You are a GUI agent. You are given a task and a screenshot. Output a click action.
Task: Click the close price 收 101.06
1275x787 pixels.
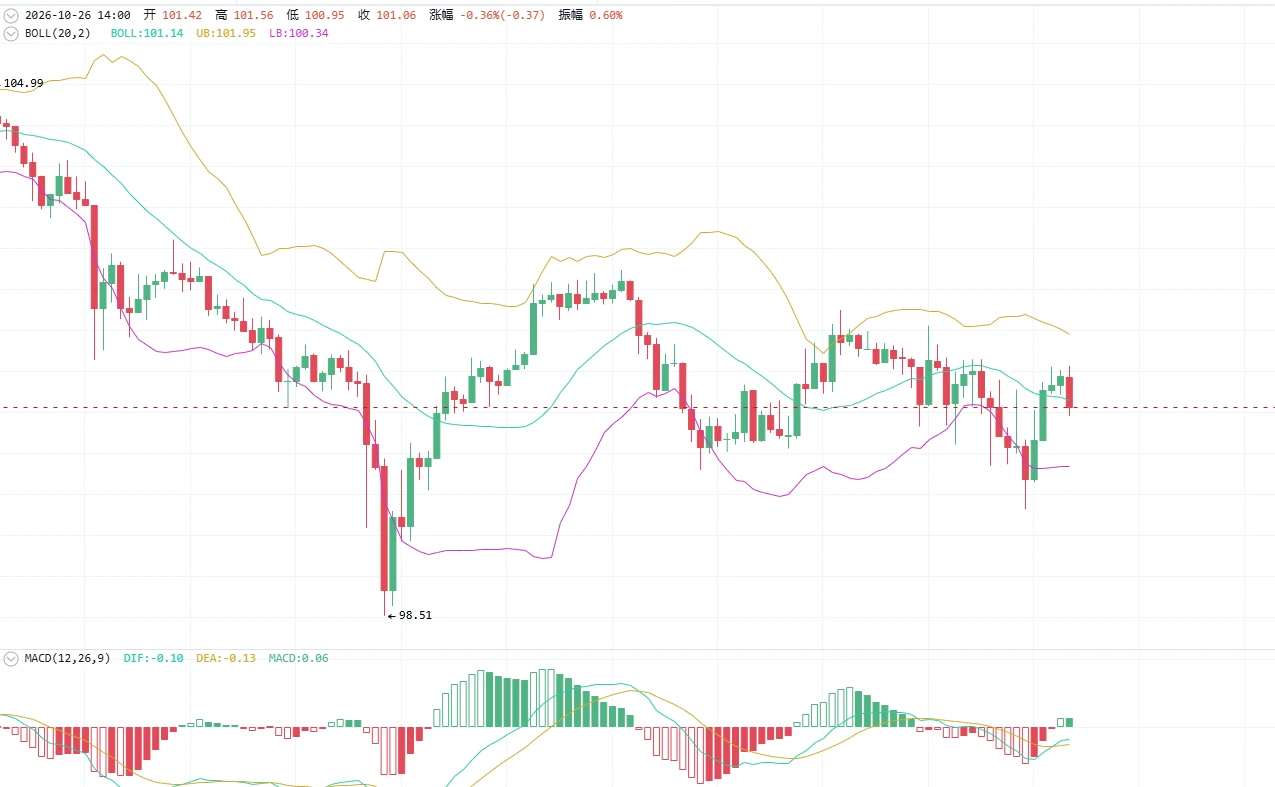(386, 15)
